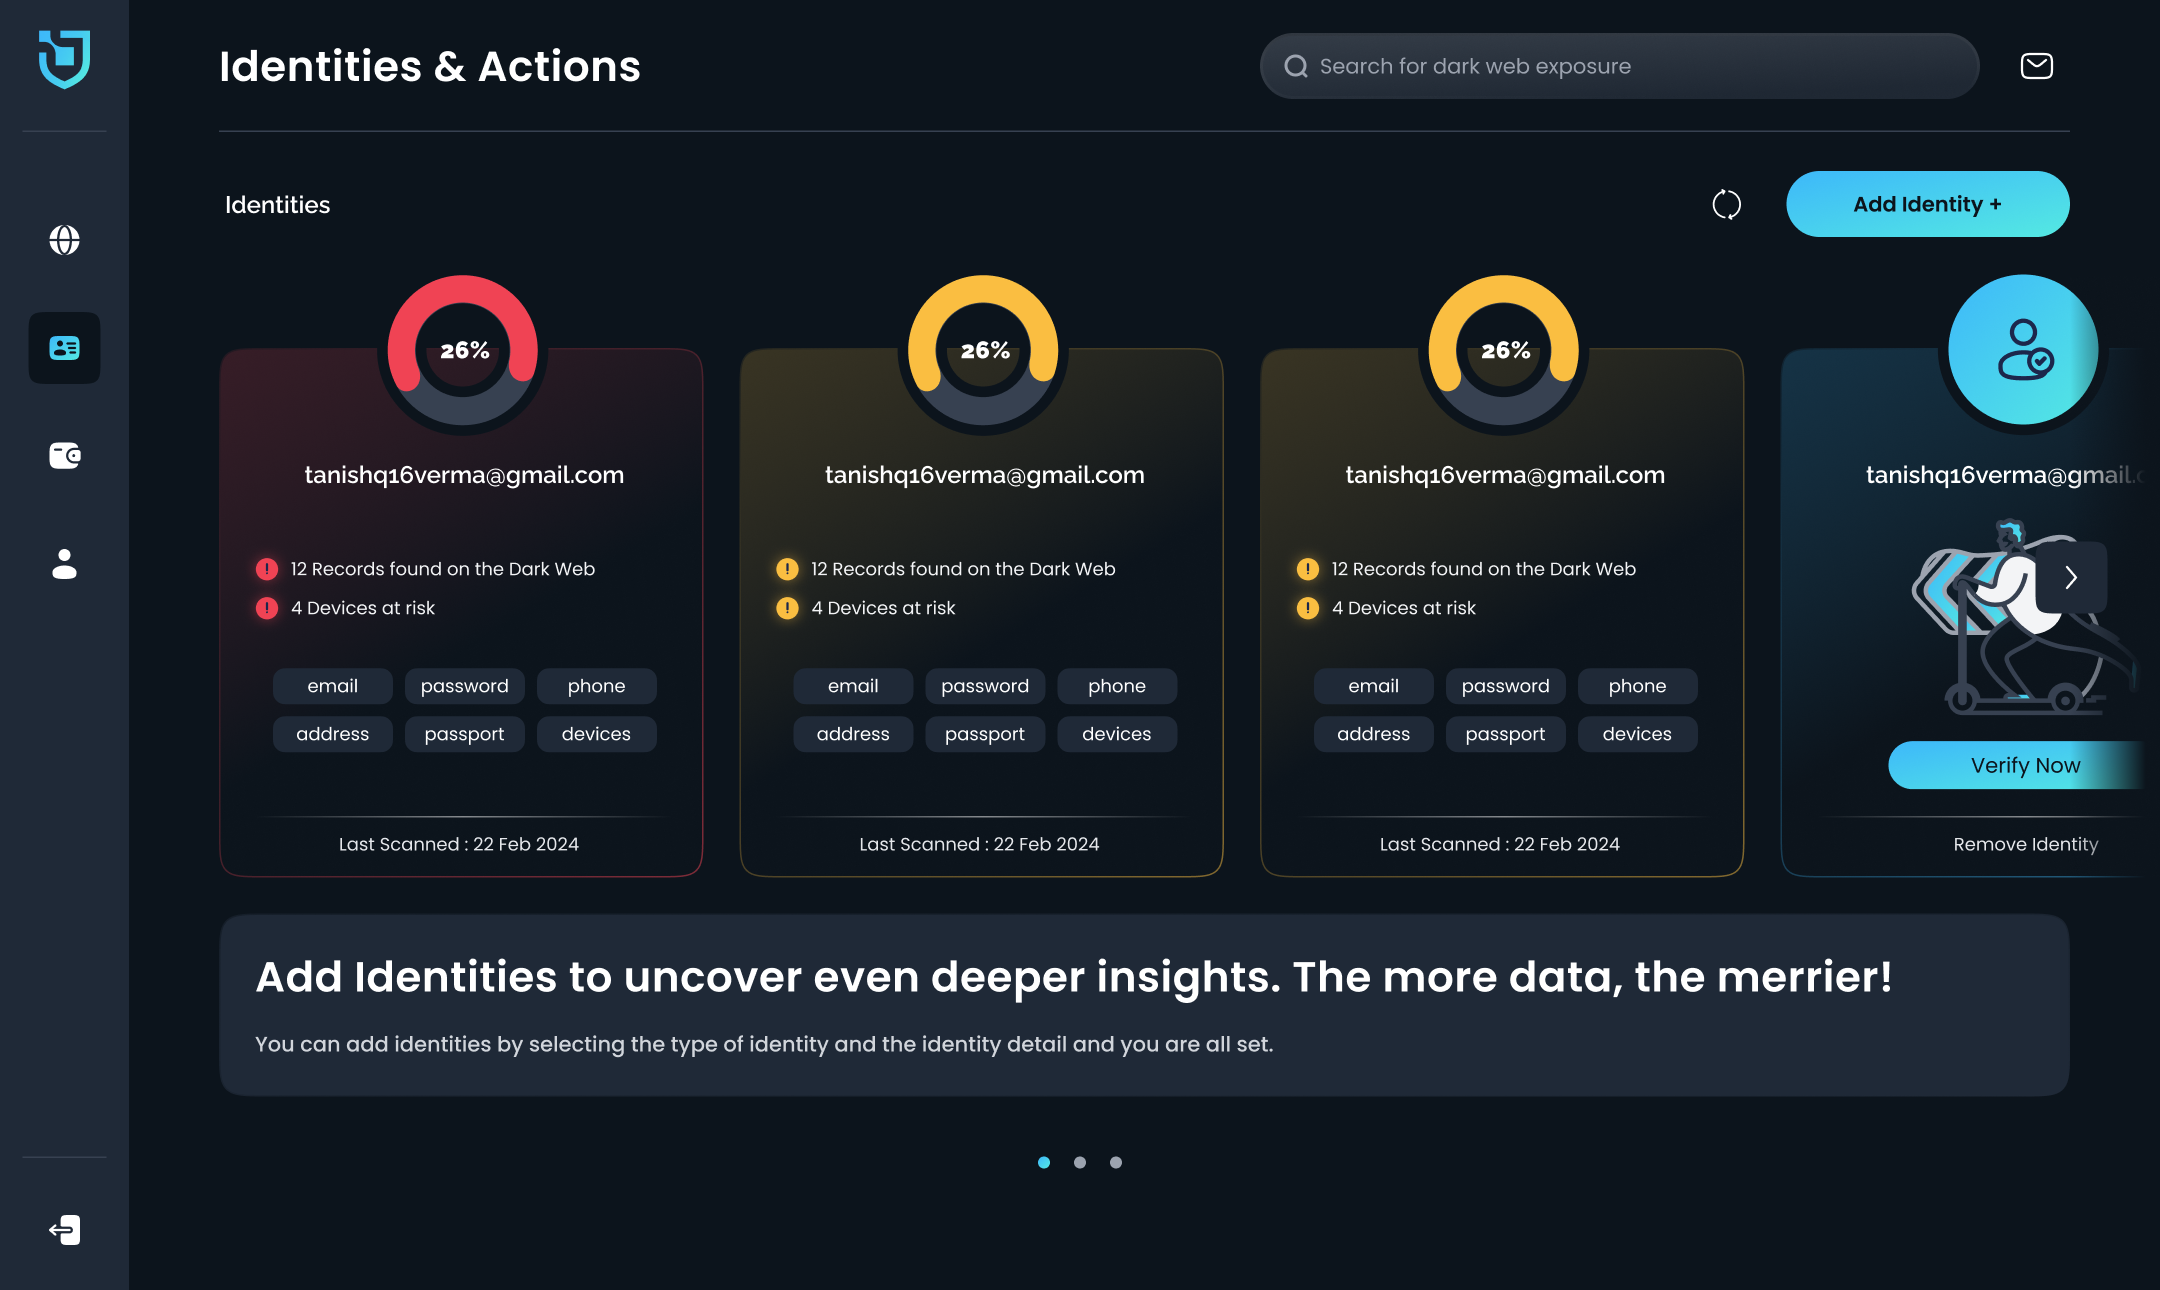Click Add Identities insights banner heading
Viewport: 2160px width, 1290px height.
tap(1074, 977)
